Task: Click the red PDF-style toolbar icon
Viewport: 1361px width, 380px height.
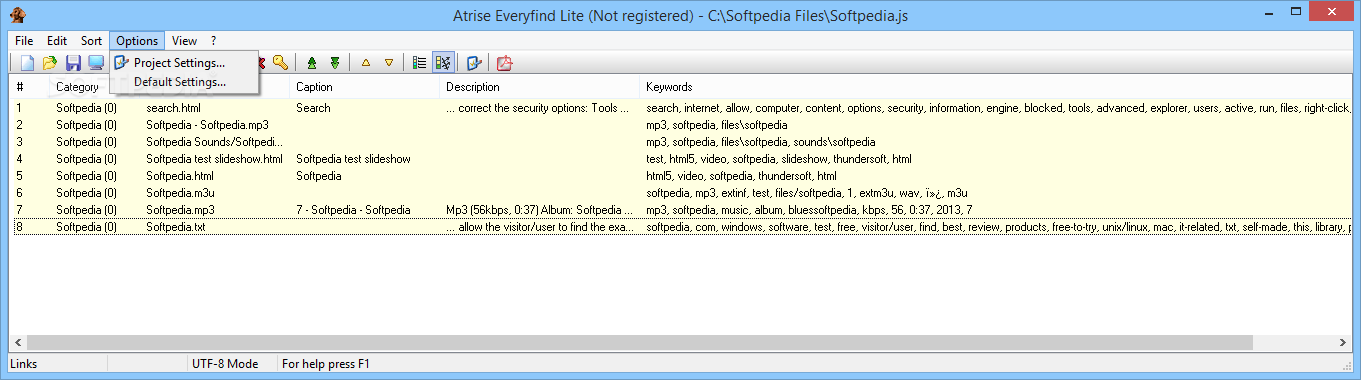Action: click(x=505, y=63)
